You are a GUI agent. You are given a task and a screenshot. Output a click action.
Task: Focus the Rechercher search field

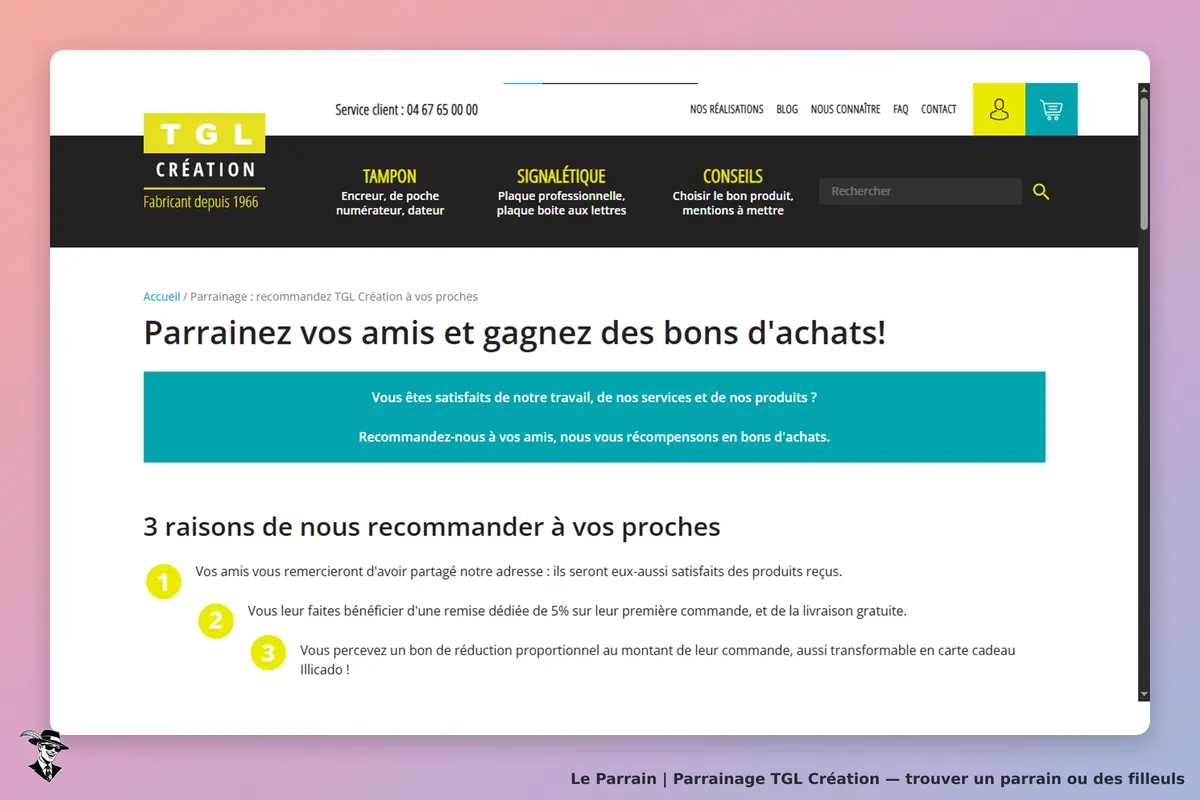(x=920, y=191)
